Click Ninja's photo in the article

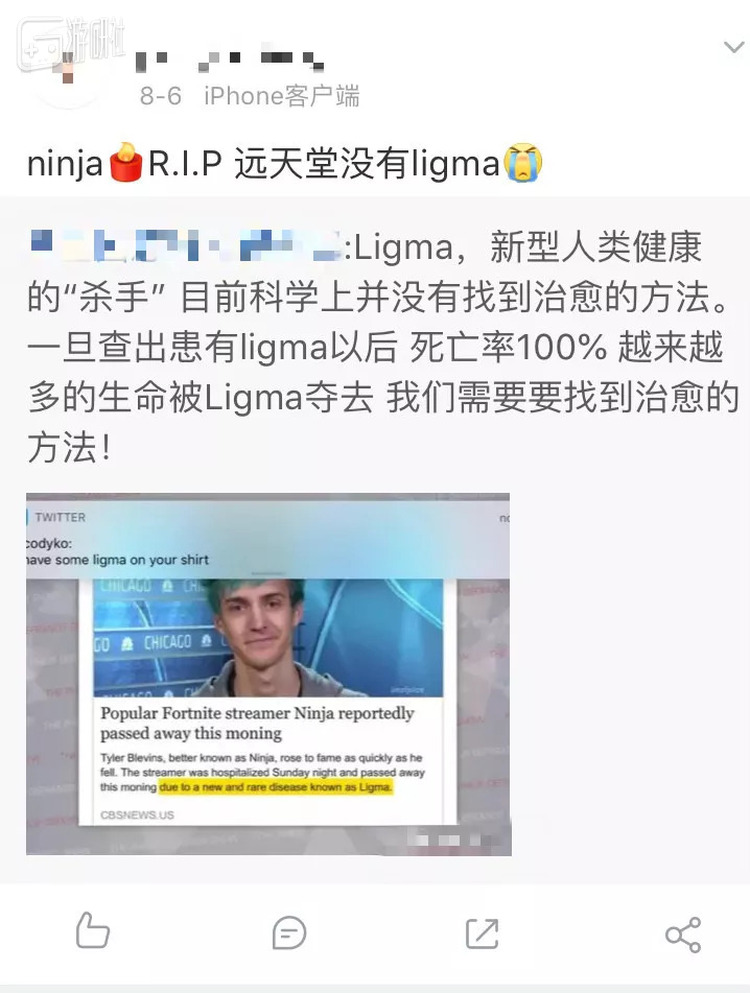pyautogui.click(x=269, y=638)
